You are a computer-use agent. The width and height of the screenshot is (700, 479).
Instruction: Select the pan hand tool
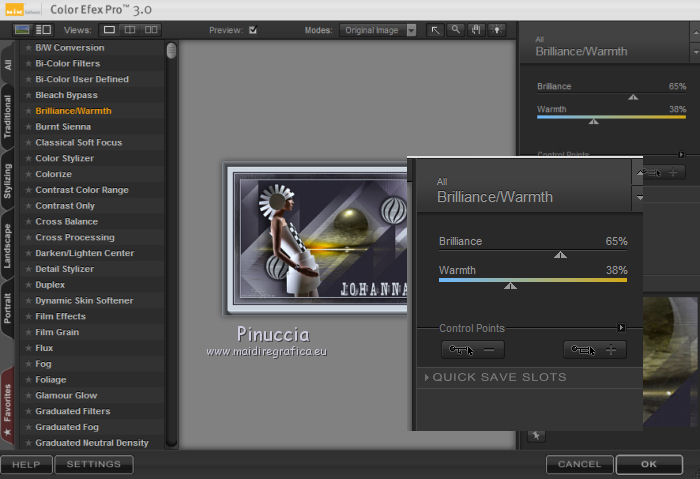click(x=475, y=30)
